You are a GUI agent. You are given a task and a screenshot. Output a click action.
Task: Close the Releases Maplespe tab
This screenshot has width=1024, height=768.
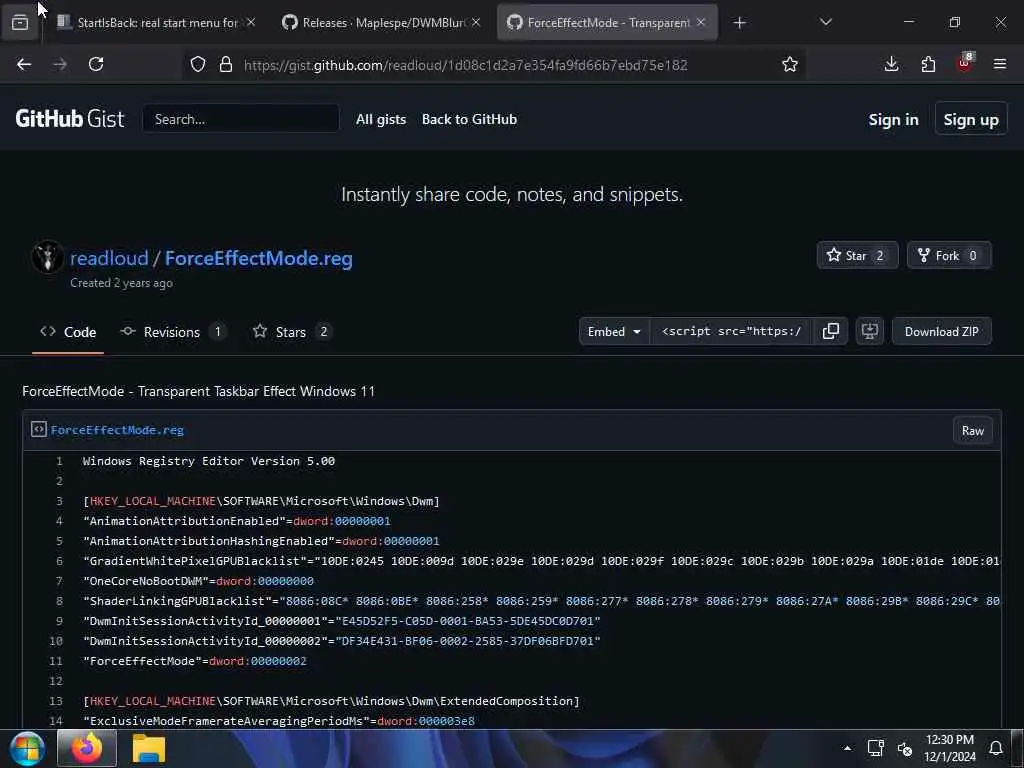pos(476,23)
